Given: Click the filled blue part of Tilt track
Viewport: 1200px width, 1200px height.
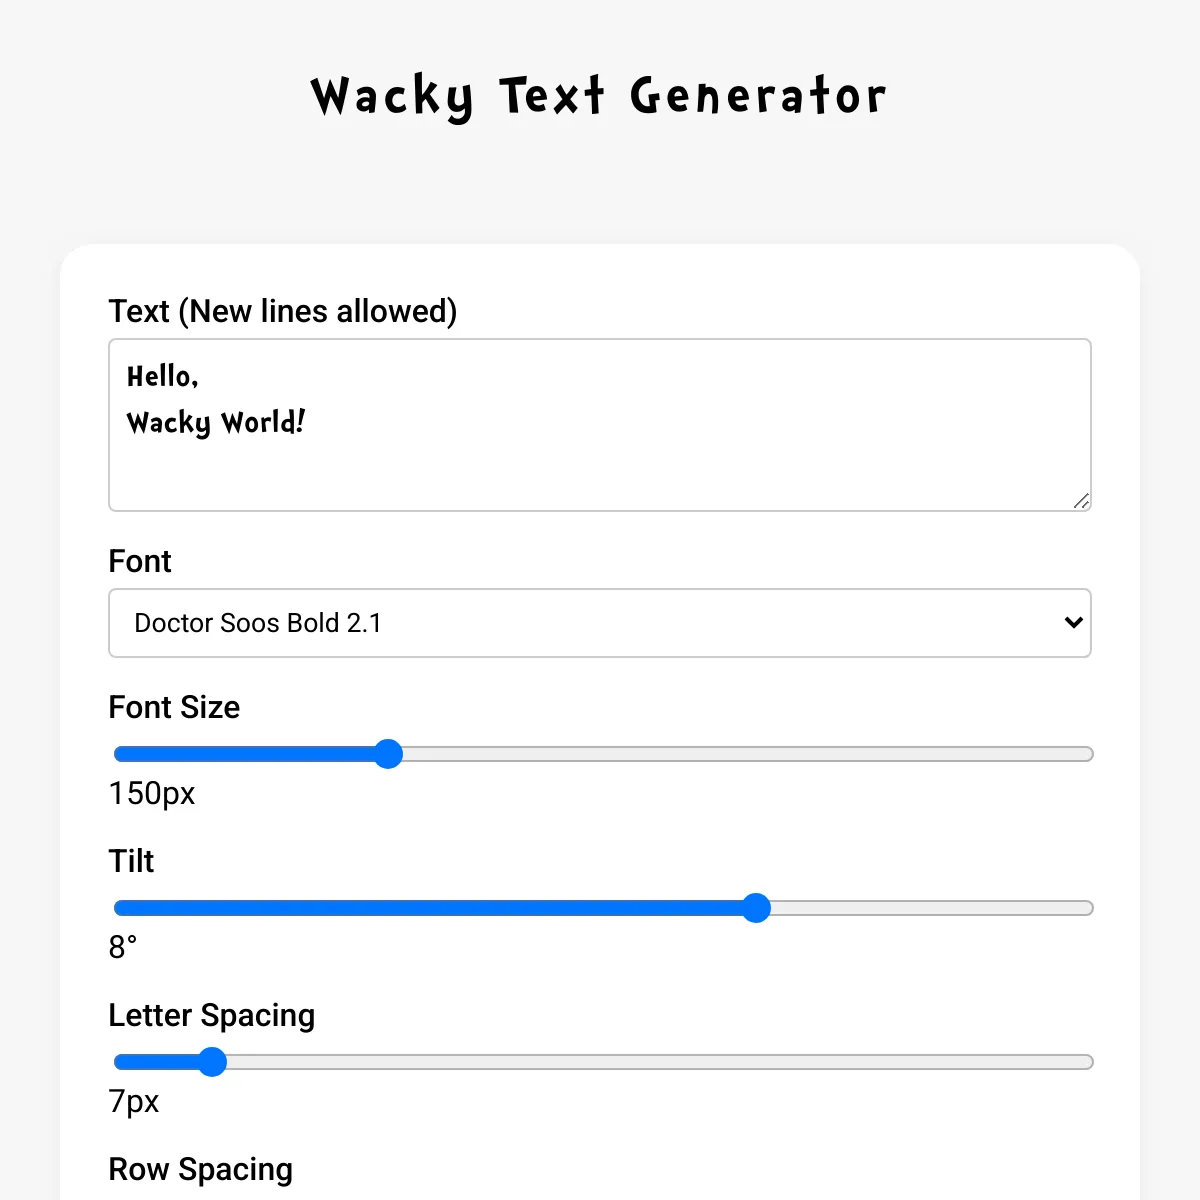Looking at the screenshot, I should click(x=428, y=908).
